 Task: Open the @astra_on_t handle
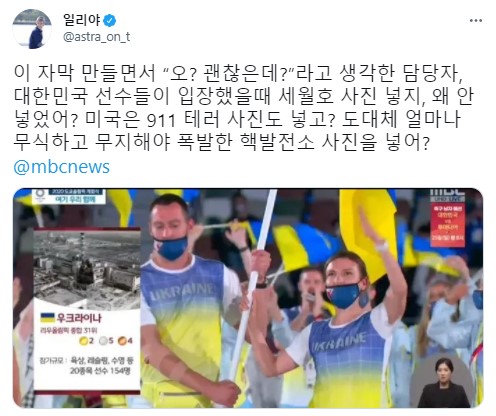click(x=96, y=37)
